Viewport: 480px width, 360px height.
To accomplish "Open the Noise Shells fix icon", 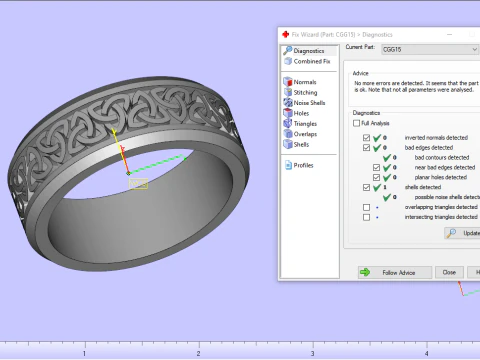I will coord(288,103).
